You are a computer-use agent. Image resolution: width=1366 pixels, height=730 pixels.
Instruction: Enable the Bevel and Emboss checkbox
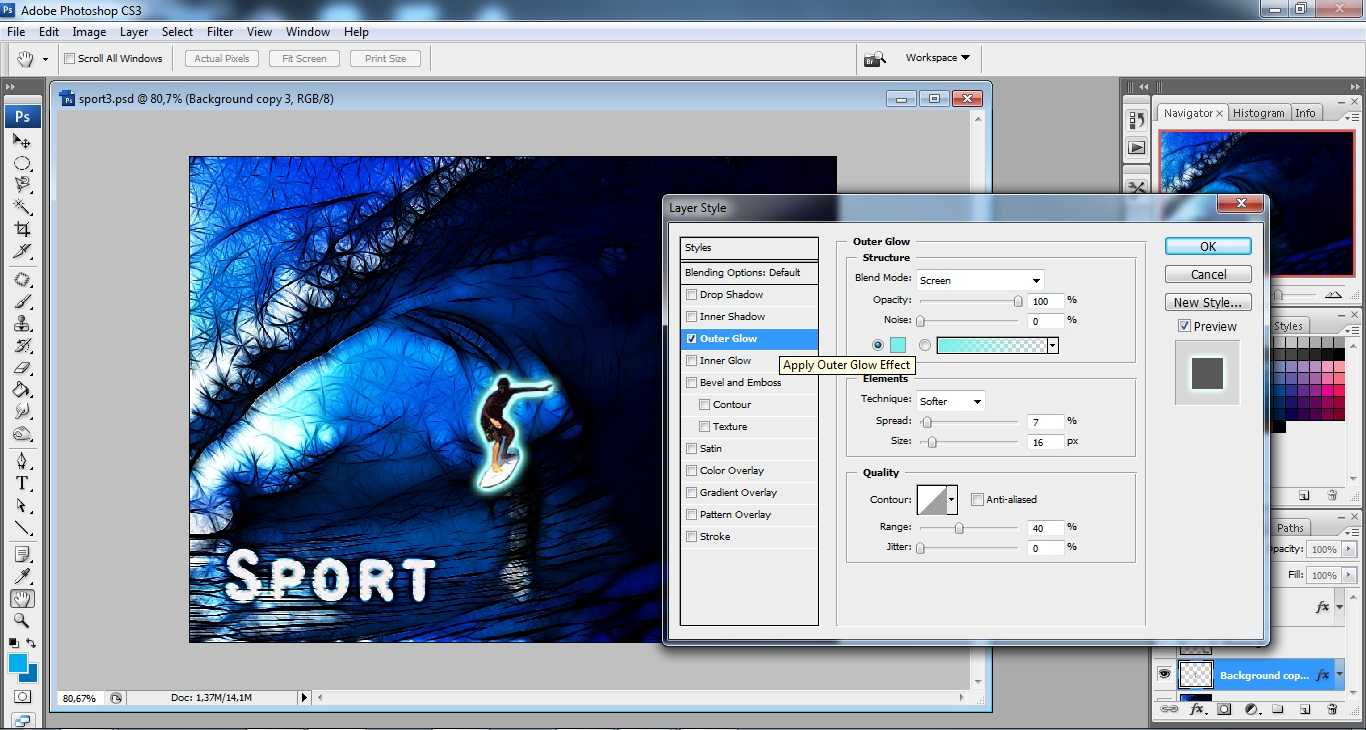691,383
